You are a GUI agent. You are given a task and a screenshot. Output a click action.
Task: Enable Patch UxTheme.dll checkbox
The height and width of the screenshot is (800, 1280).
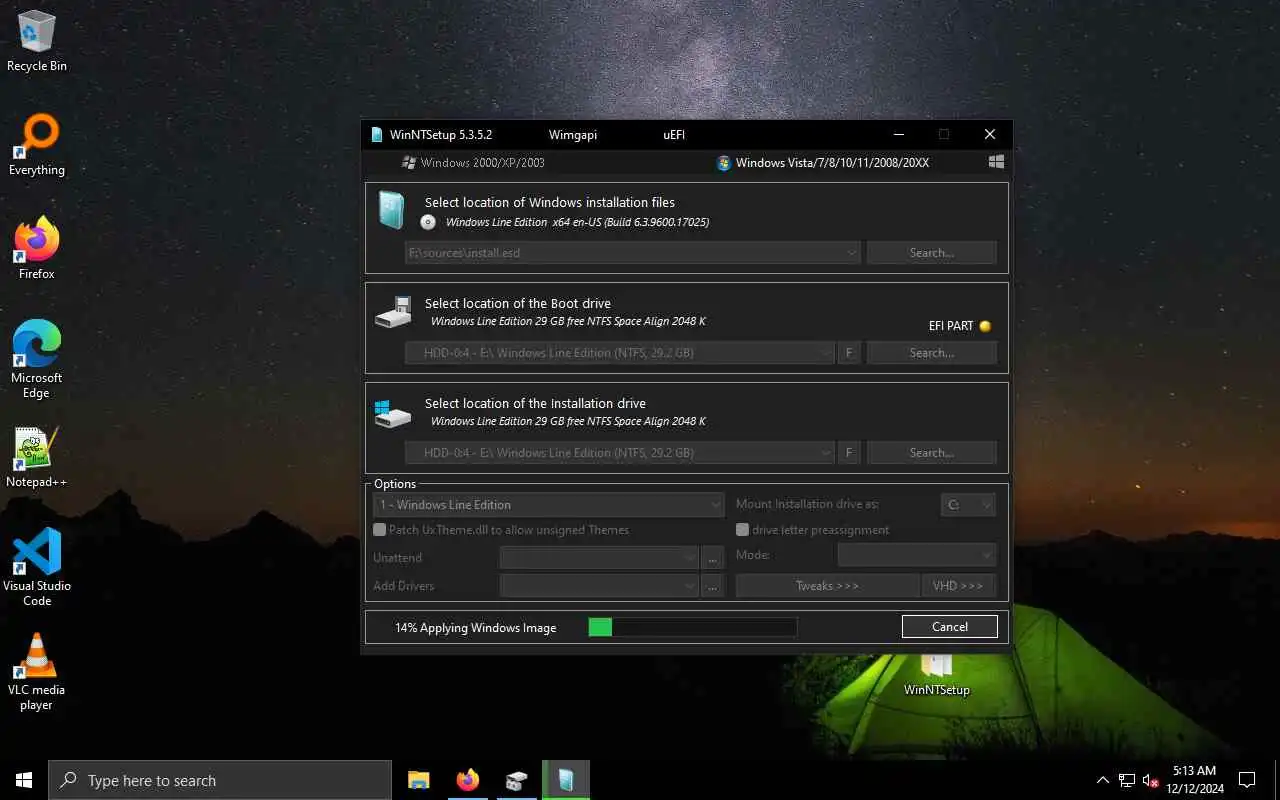tap(380, 530)
